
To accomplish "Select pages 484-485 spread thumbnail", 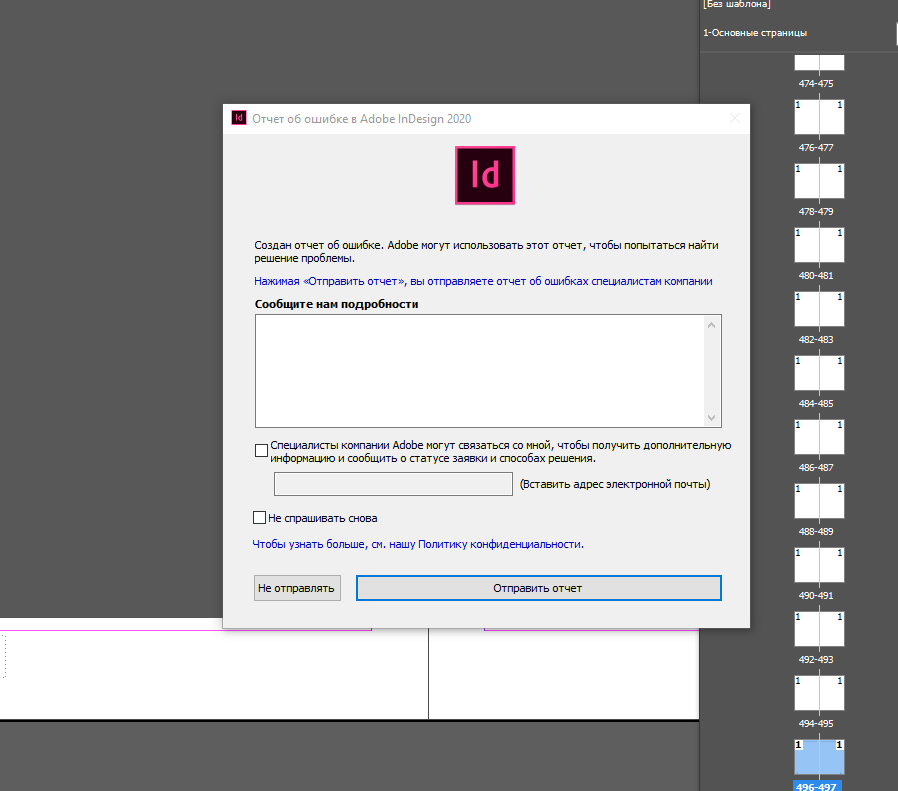I will (819, 373).
